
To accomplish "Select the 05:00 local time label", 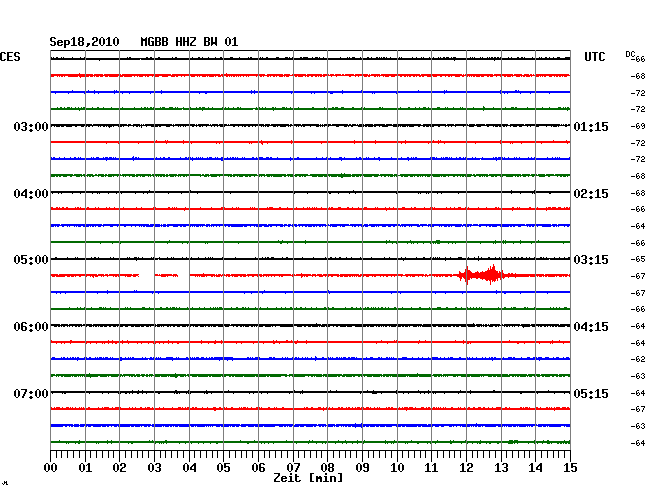I will point(31,260).
